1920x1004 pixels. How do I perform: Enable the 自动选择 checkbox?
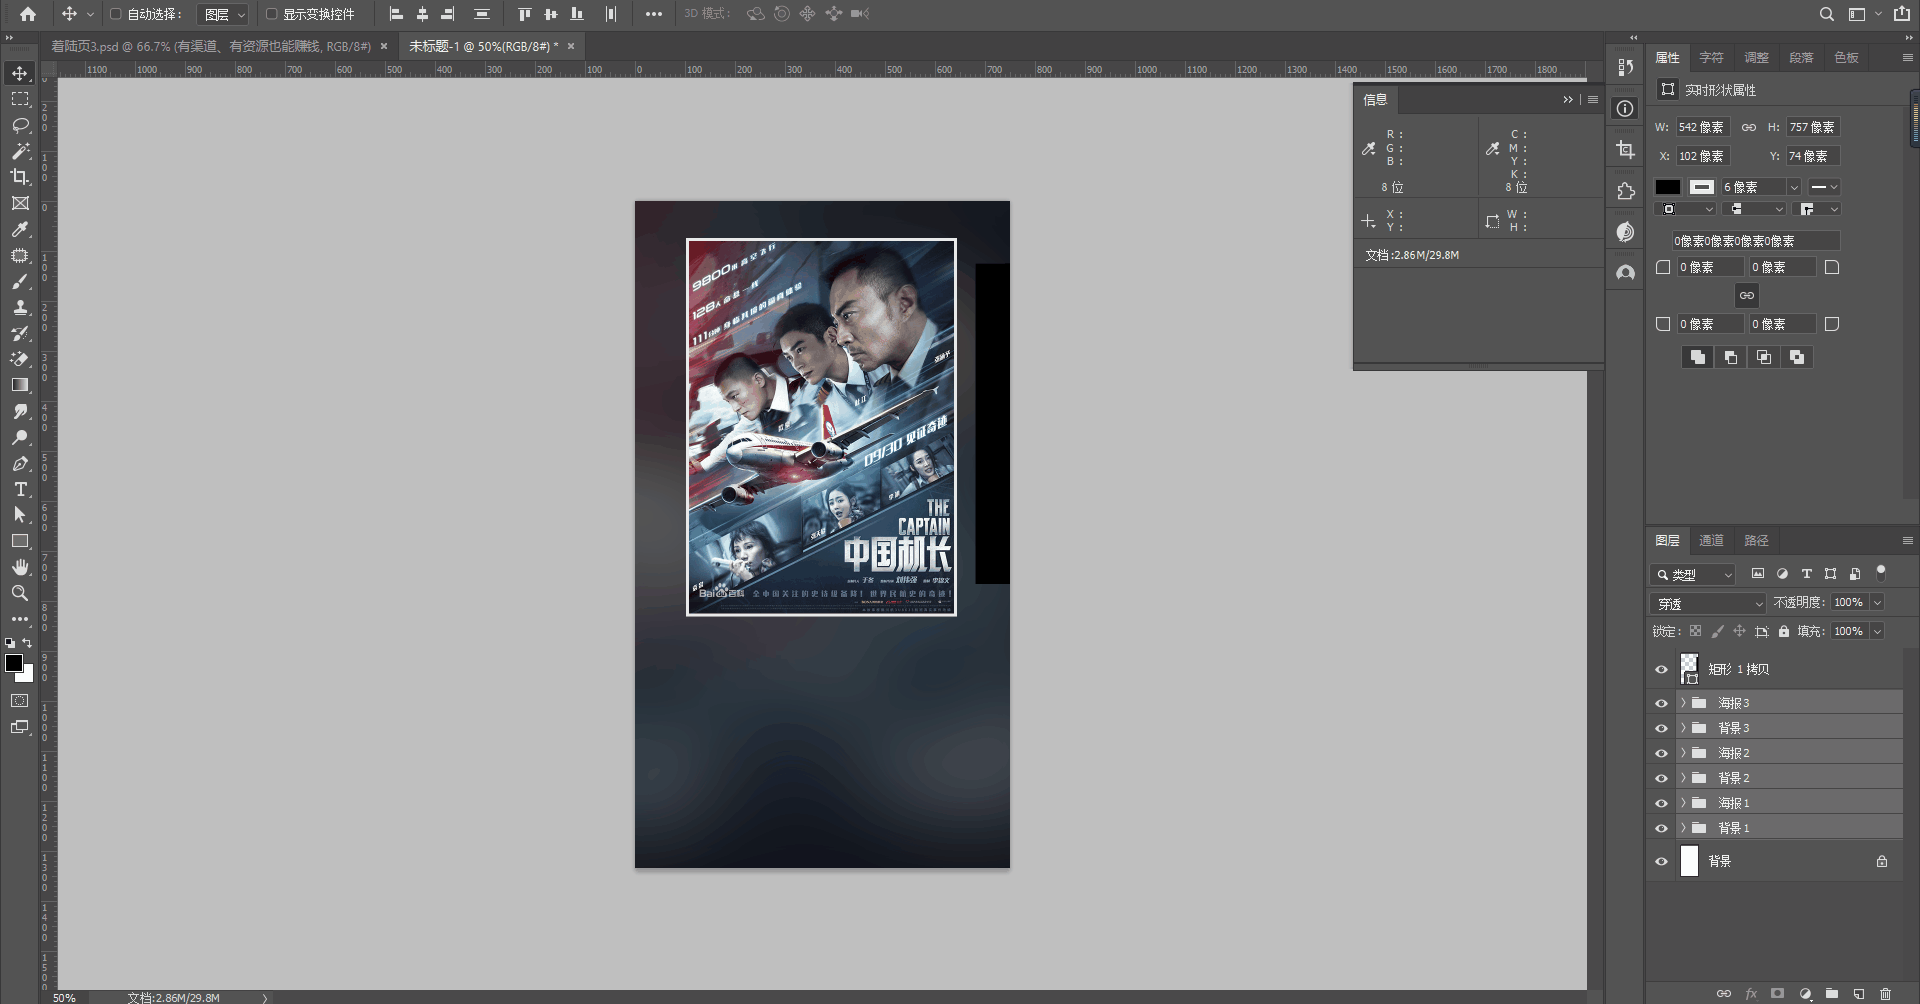tap(115, 14)
